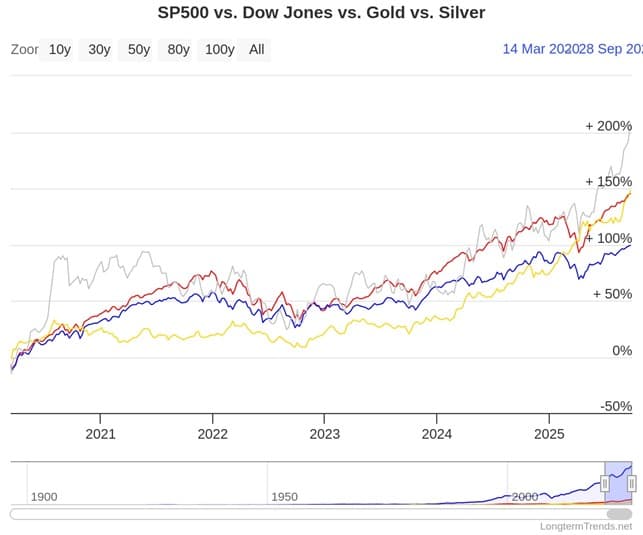Click the 2023 x-axis tick label

[x=324, y=434]
